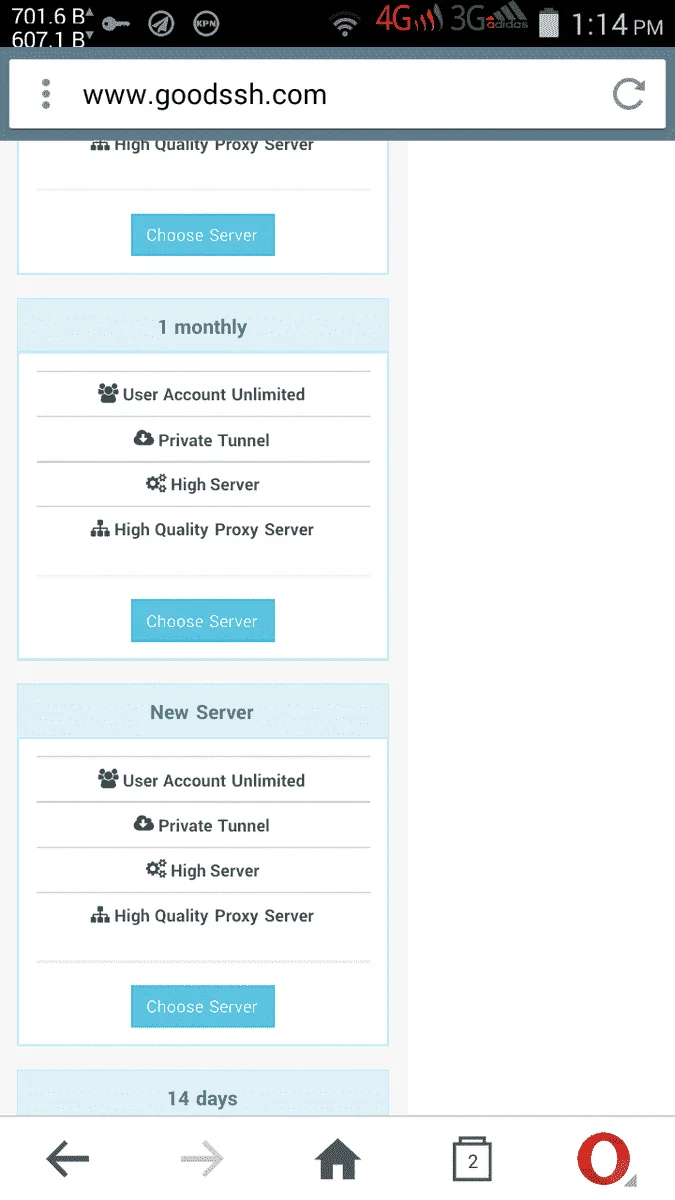Image resolution: width=675 pixels, height=1200 pixels.
Task: Tap the battery status icon
Action: (549, 23)
